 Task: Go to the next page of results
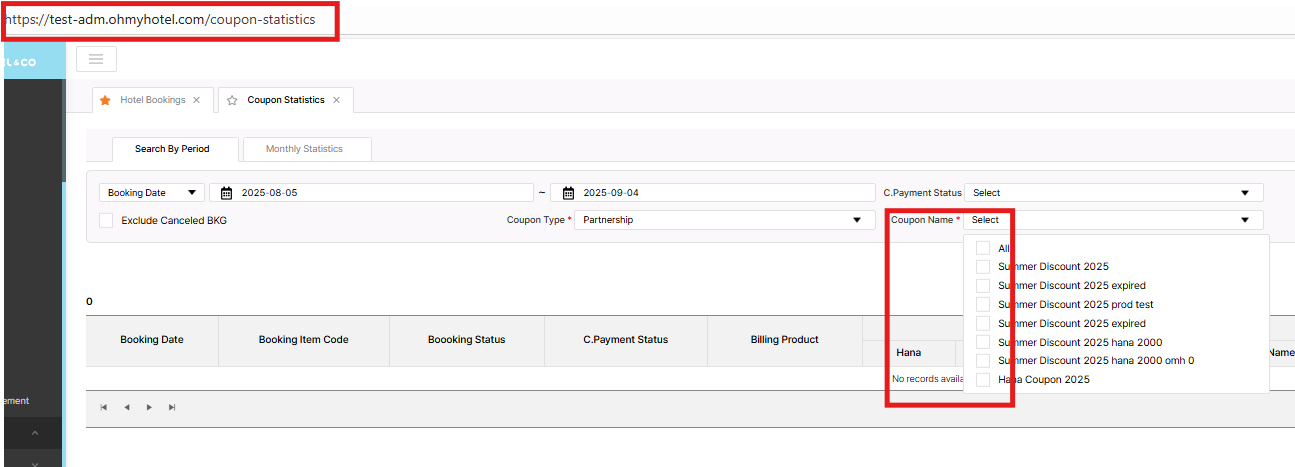tap(149, 407)
